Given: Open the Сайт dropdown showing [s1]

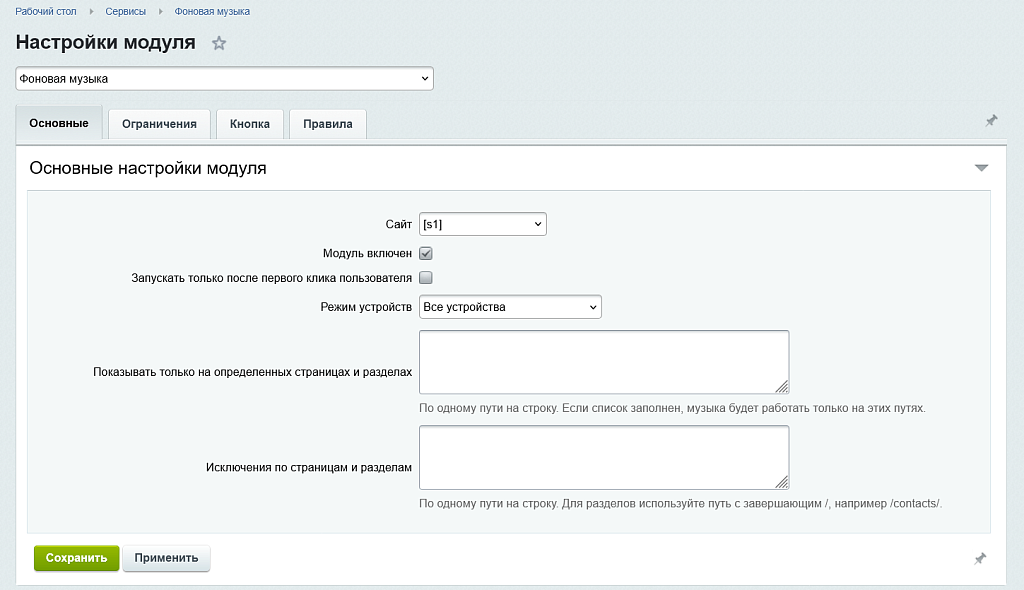Looking at the screenshot, I should [x=482, y=225].
